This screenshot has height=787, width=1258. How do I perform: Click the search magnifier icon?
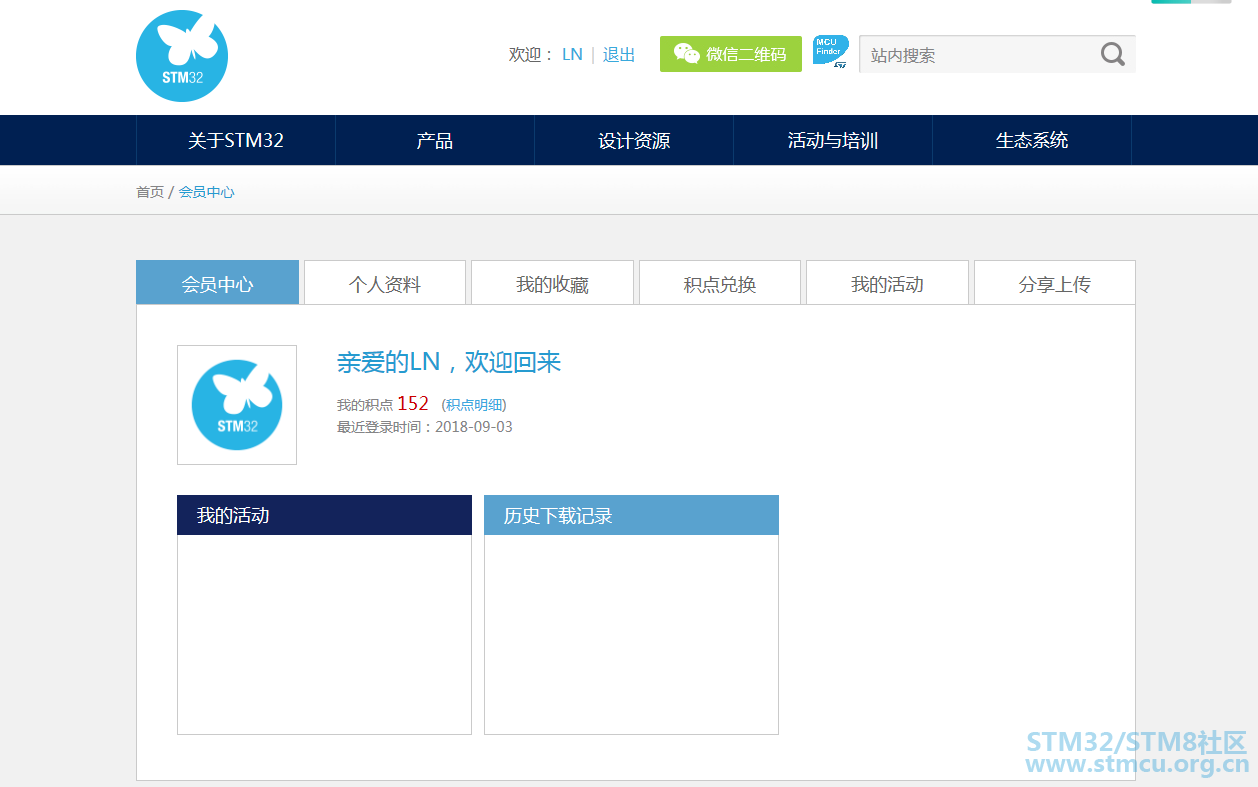[x=1113, y=54]
